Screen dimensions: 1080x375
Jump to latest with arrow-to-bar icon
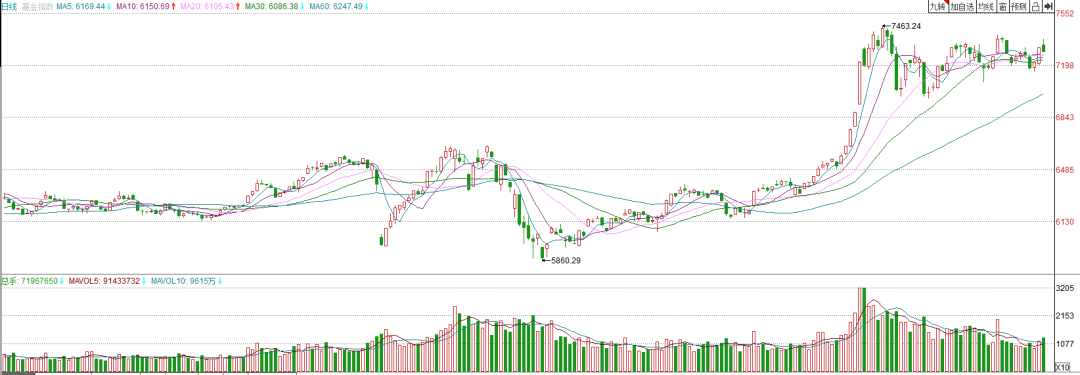pos(1048,6)
